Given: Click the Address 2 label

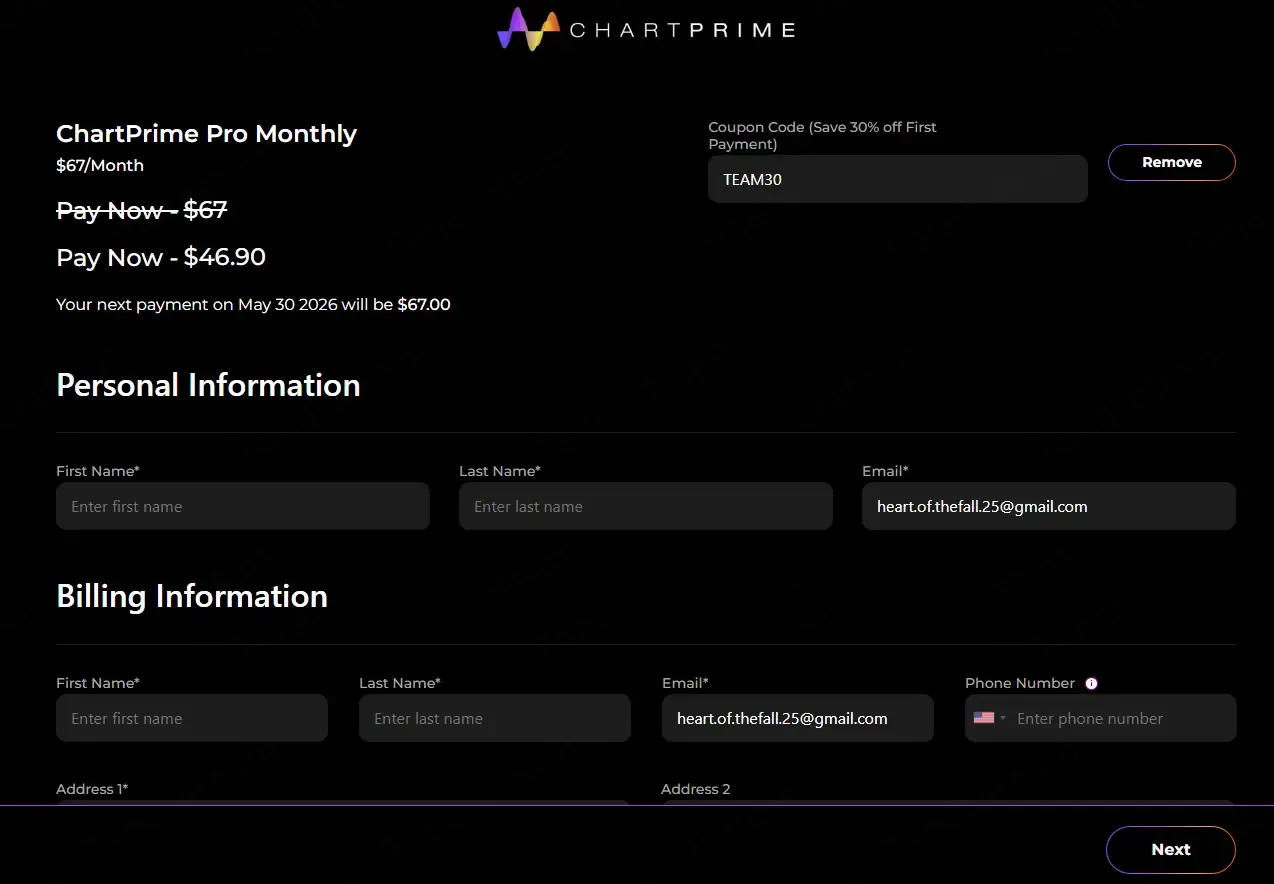Looking at the screenshot, I should pyautogui.click(x=696, y=789).
